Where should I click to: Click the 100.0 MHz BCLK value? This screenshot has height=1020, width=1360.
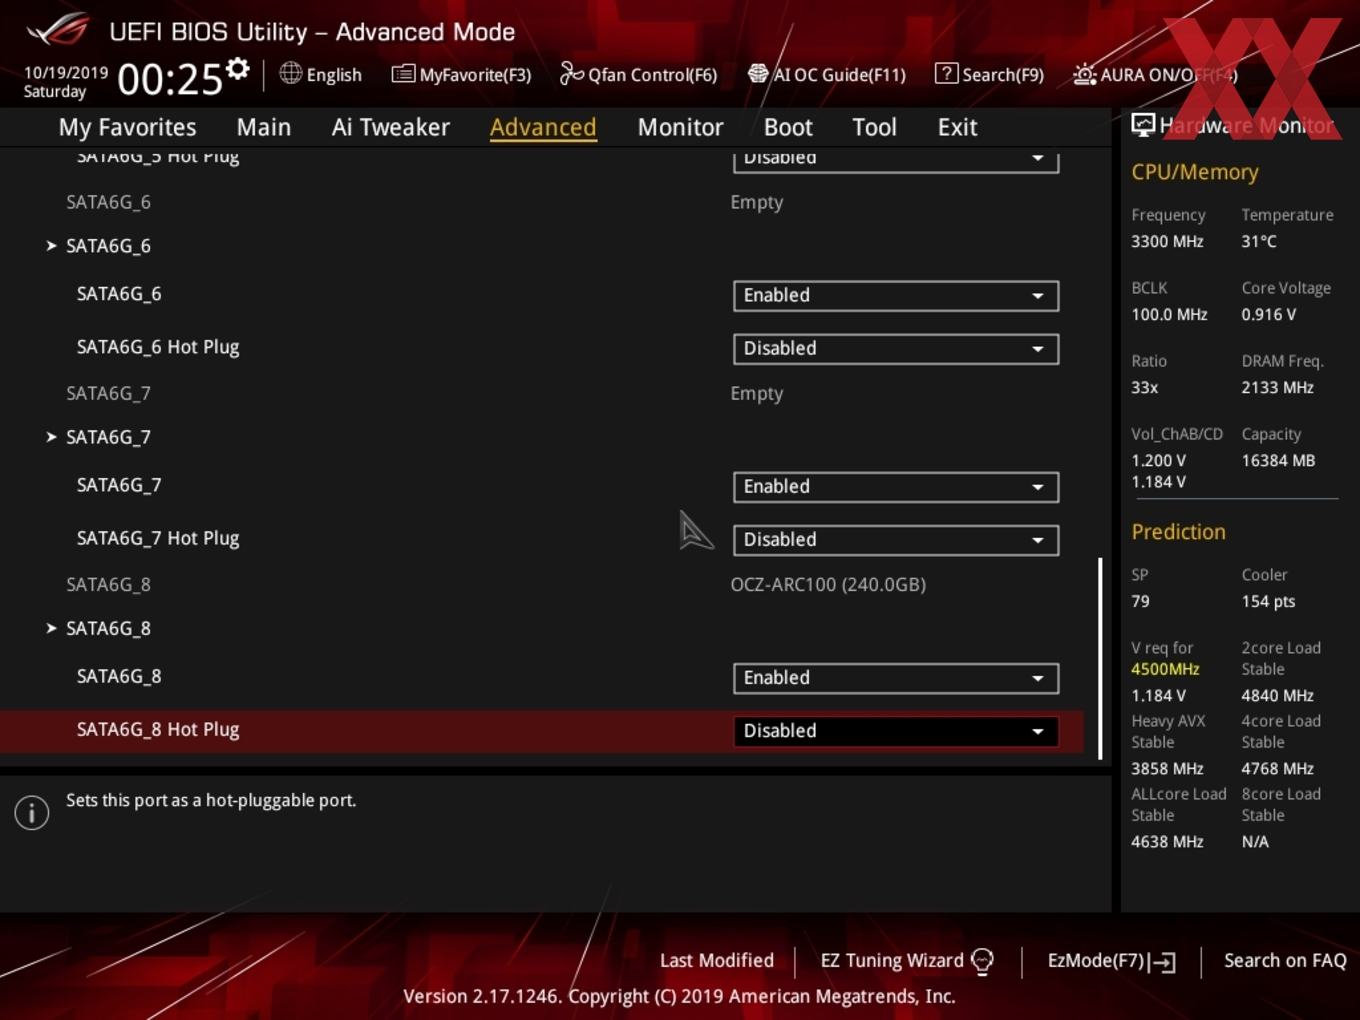click(1169, 315)
